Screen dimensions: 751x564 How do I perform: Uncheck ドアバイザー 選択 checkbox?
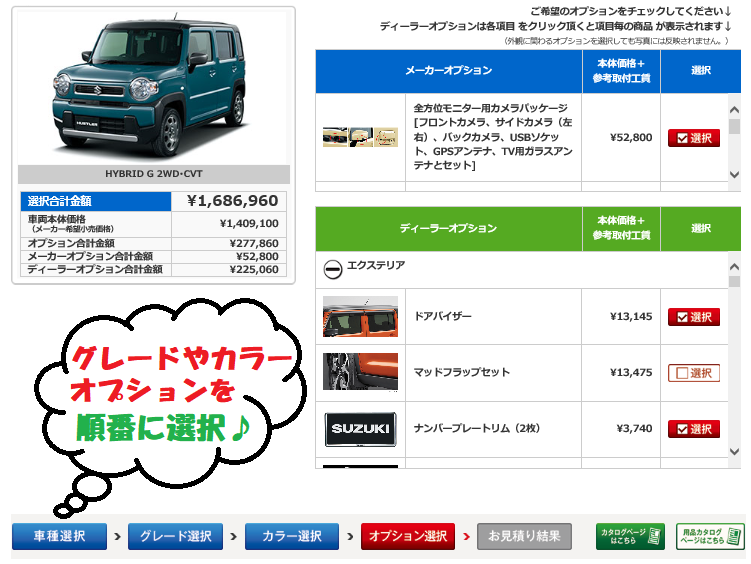[694, 317]
